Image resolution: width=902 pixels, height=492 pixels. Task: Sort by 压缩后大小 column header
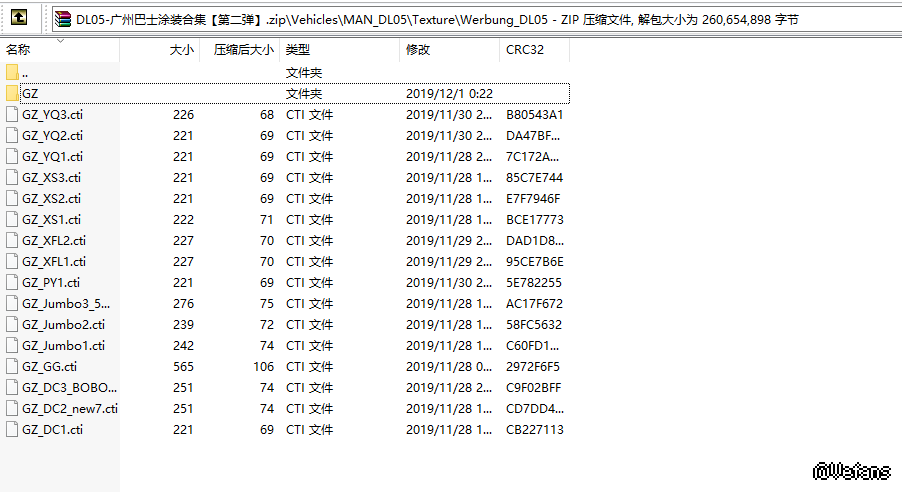[240, 49]
